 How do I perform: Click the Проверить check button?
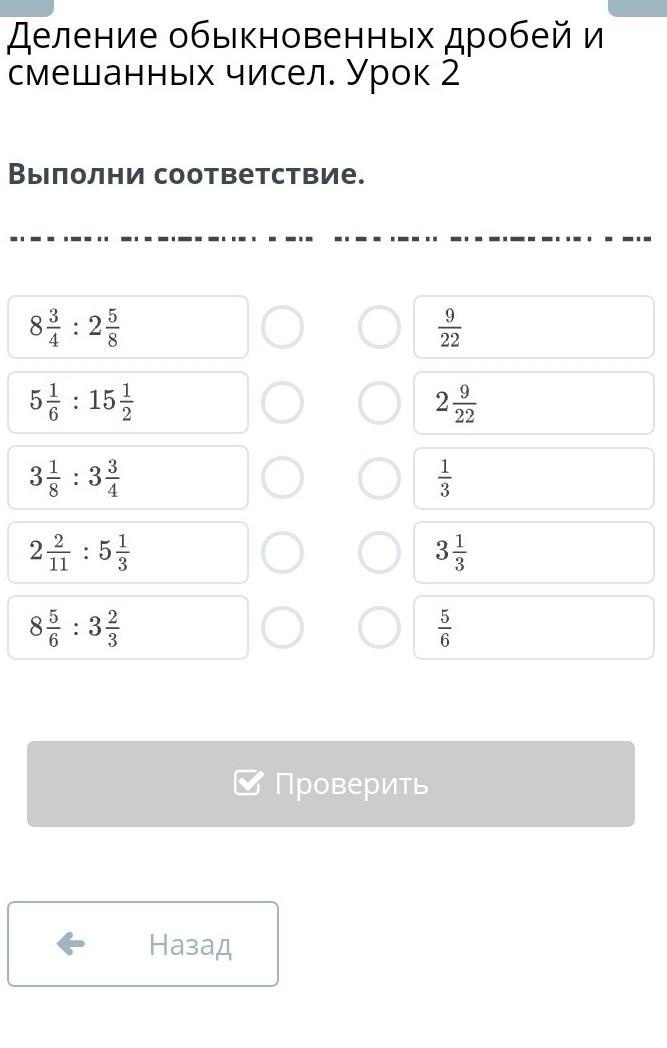(331, 784)
